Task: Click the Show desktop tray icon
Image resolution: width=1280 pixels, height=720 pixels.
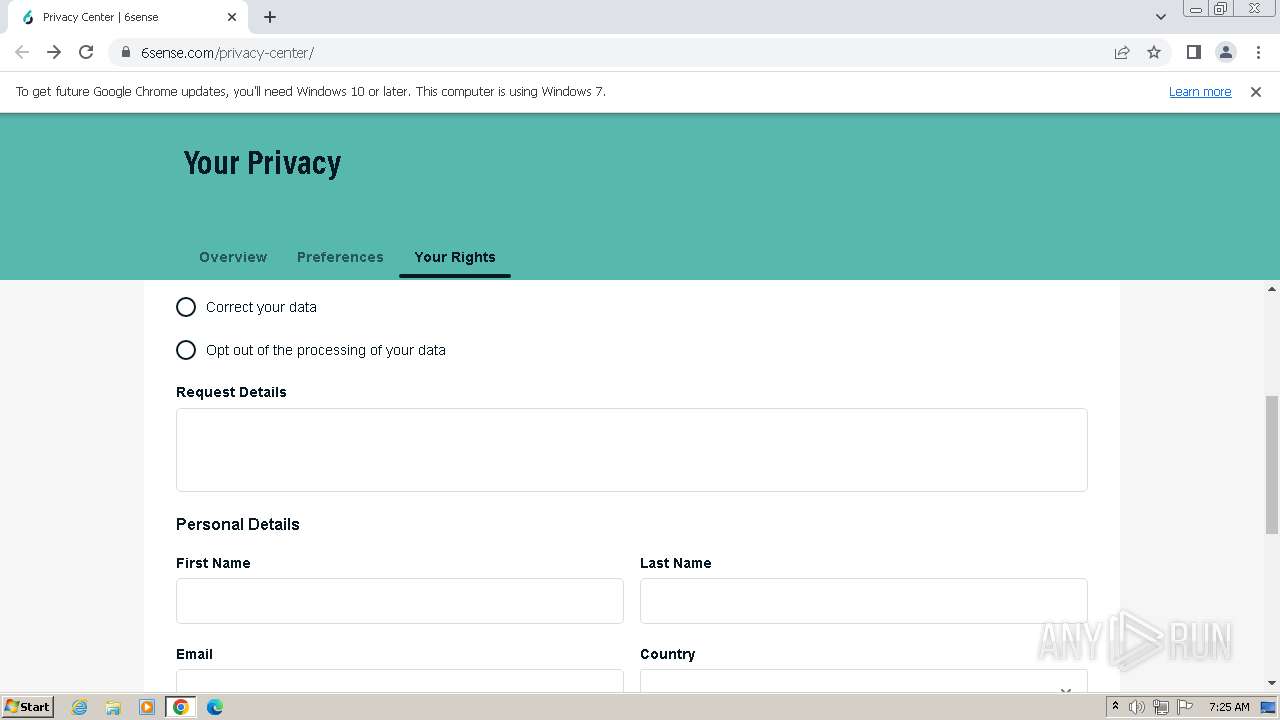Action: point(1269,707)
